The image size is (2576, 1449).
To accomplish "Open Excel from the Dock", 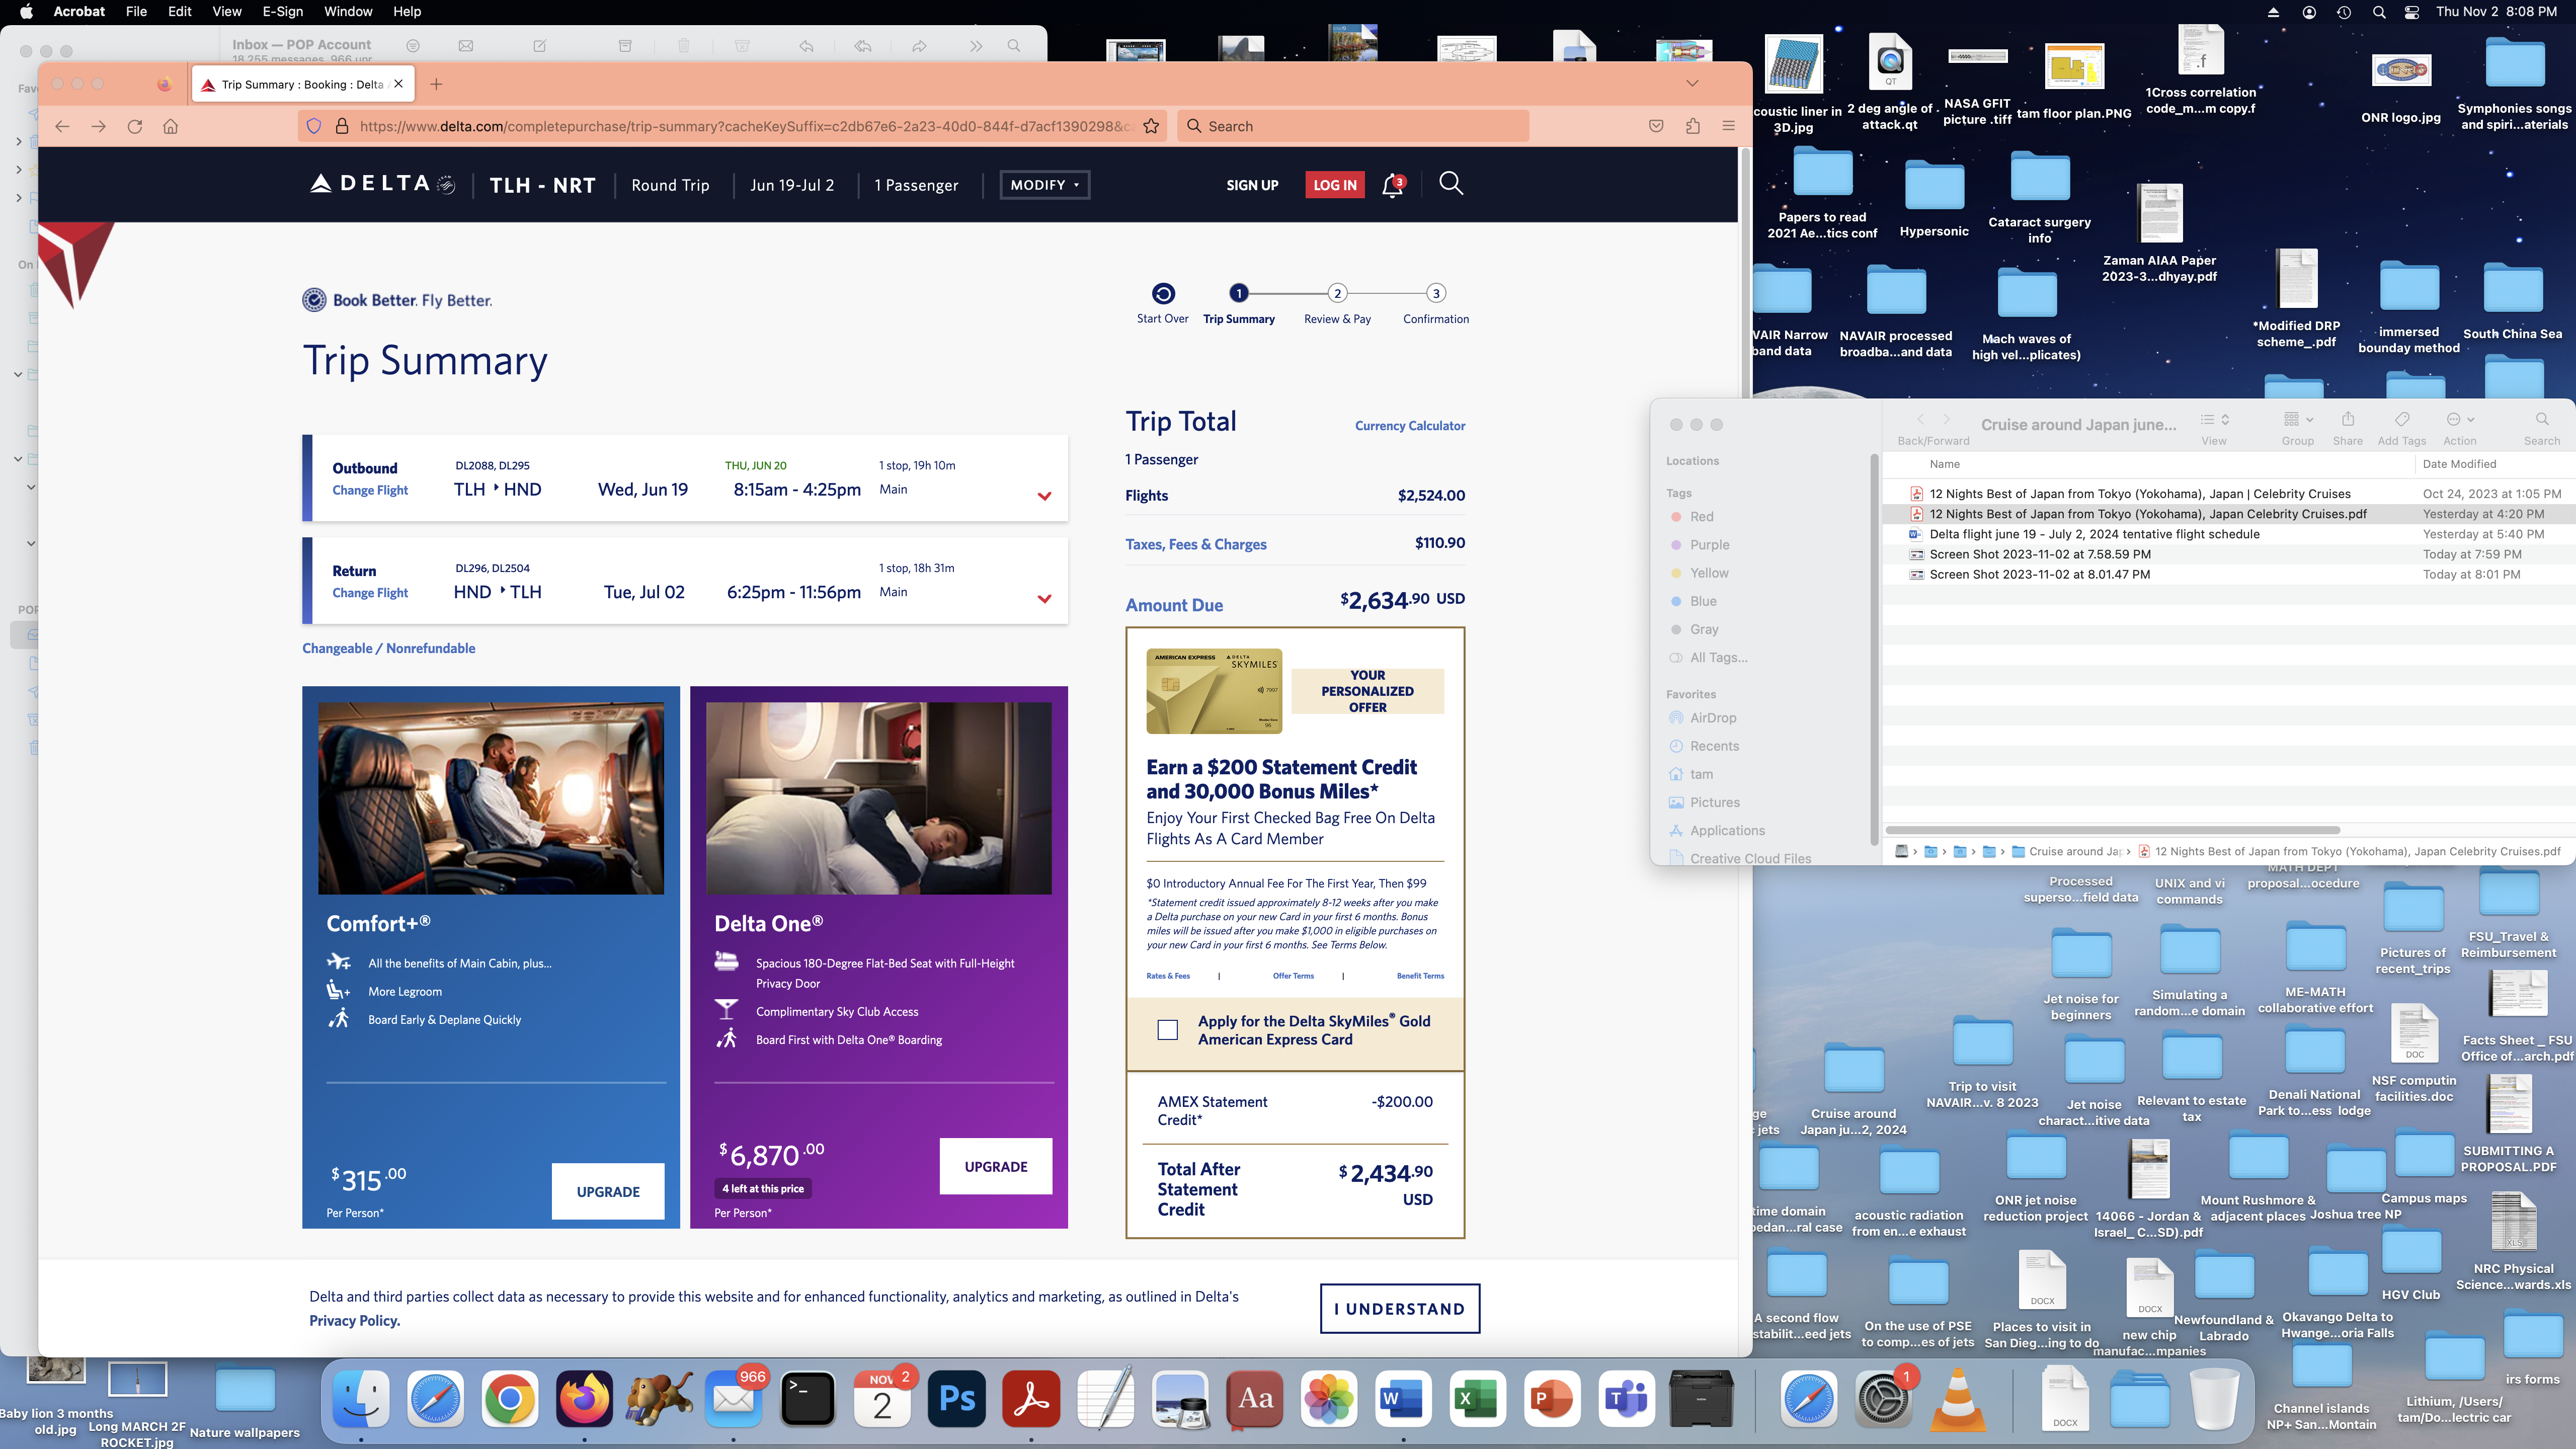I will tap(1477, 1398).
